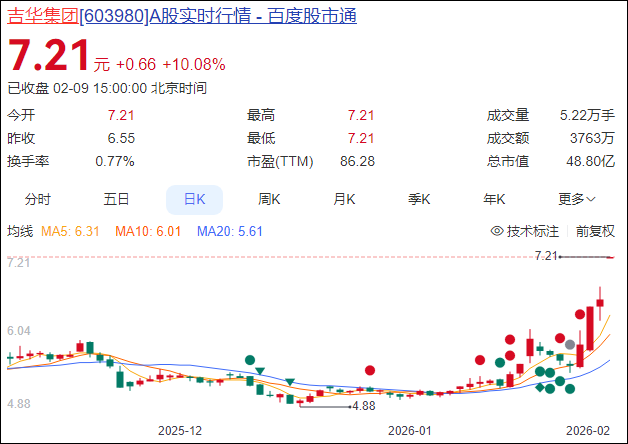Open the 吉华集团[603980] stock title link
This screenshot has height=444, width=628.
coord(182,16)
